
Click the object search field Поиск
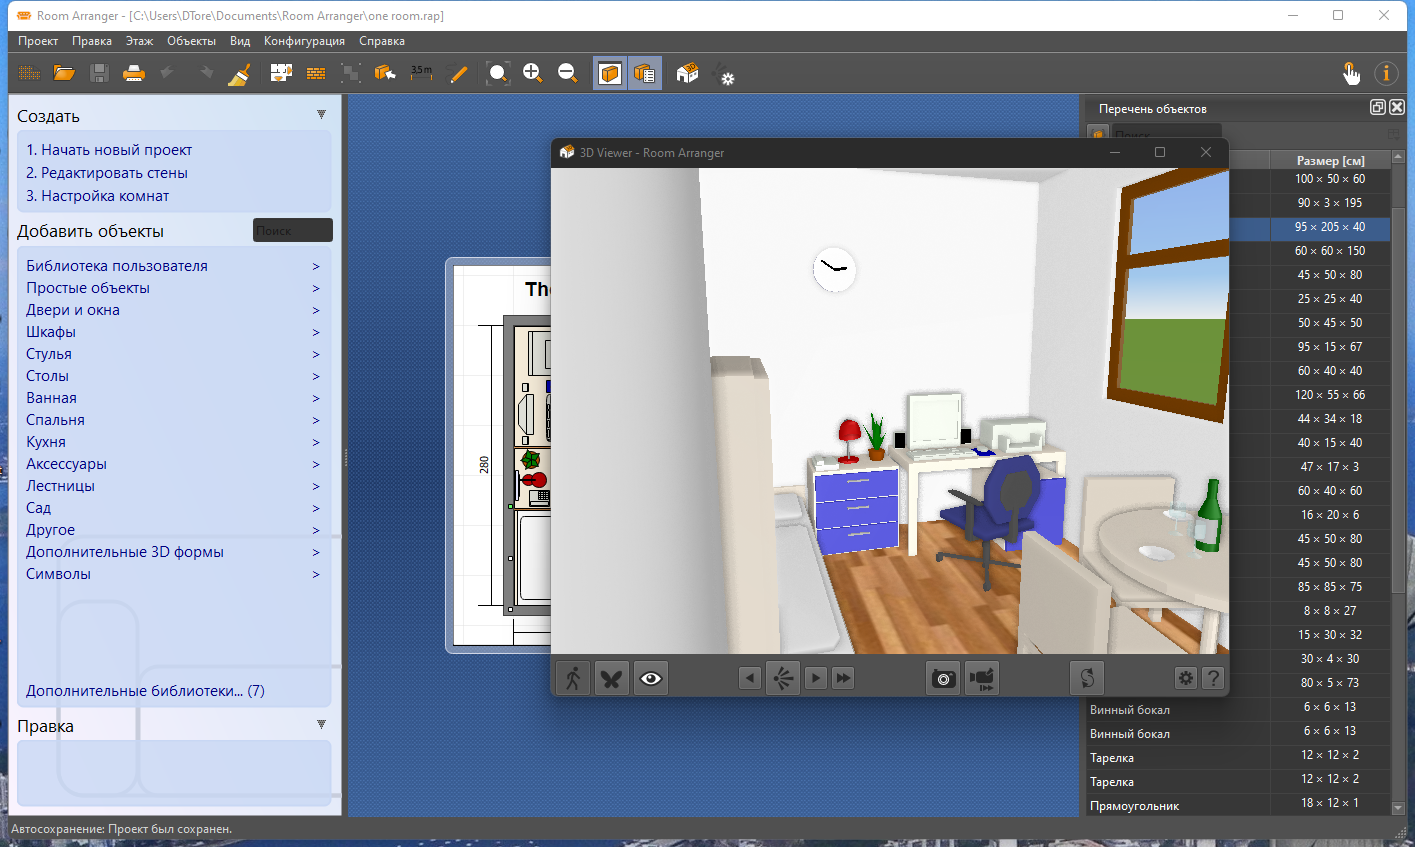tap(292, 230)
